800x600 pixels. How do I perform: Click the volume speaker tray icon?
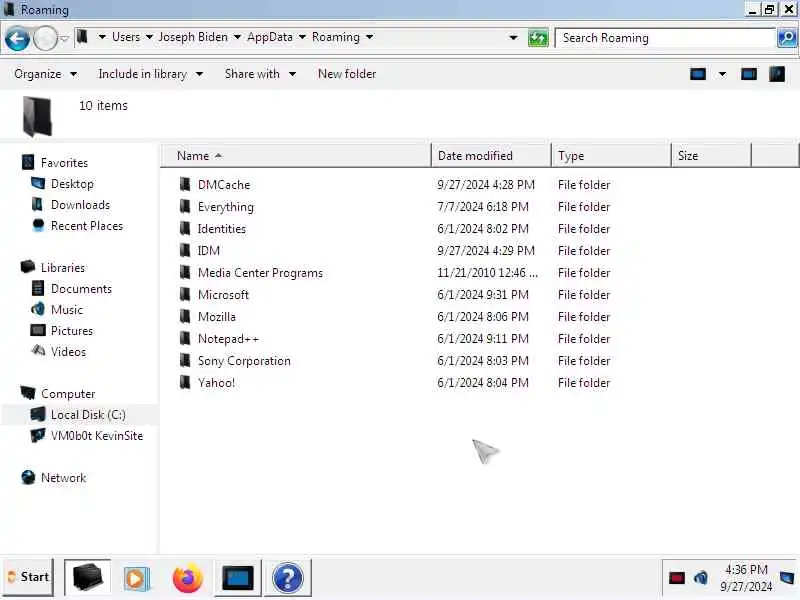pos(701,578)
